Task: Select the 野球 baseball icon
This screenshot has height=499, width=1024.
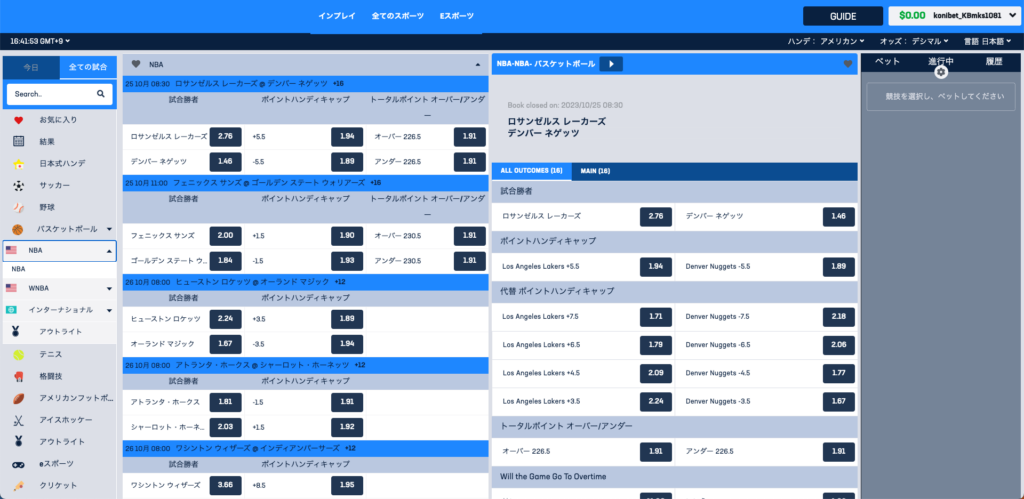Action: [18, 207]
